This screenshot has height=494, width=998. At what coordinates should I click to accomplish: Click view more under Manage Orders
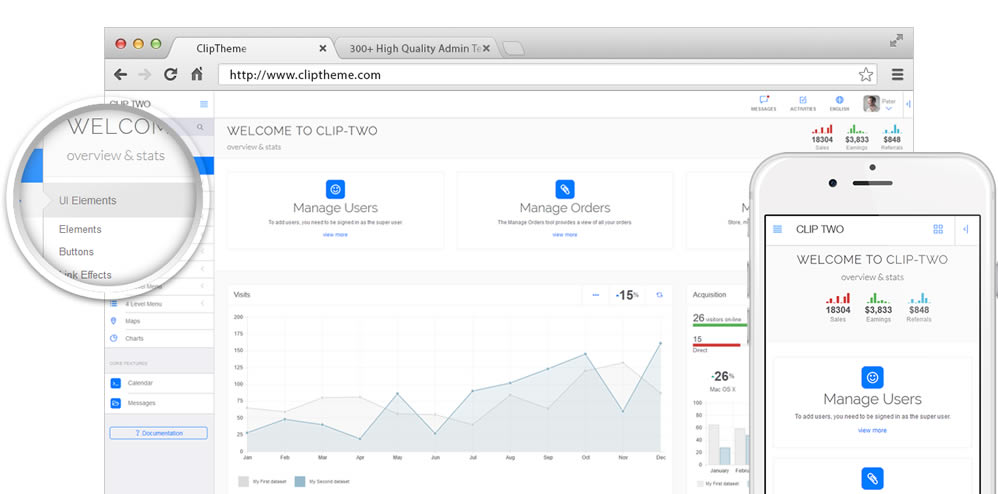pyautogui.click(x=564, y=234)
